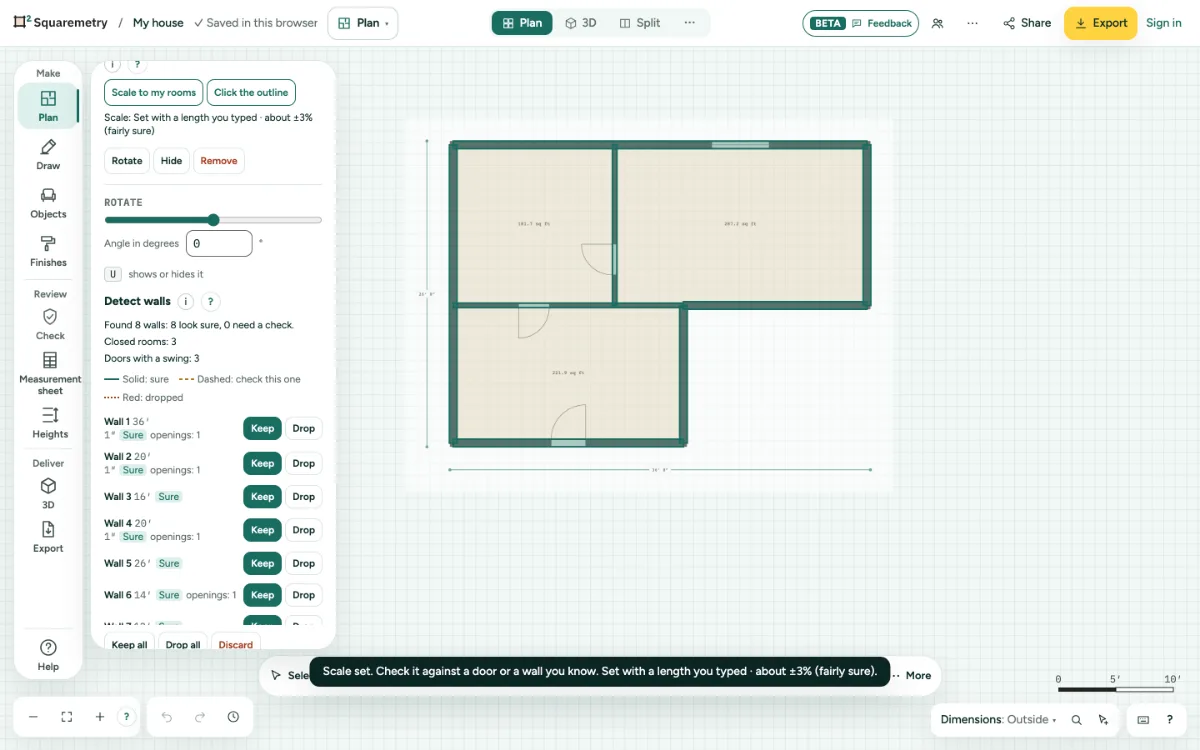Viewport: 1200px width, 750px height.
Task: Zoom out with the minus icon
Action: 33,717
